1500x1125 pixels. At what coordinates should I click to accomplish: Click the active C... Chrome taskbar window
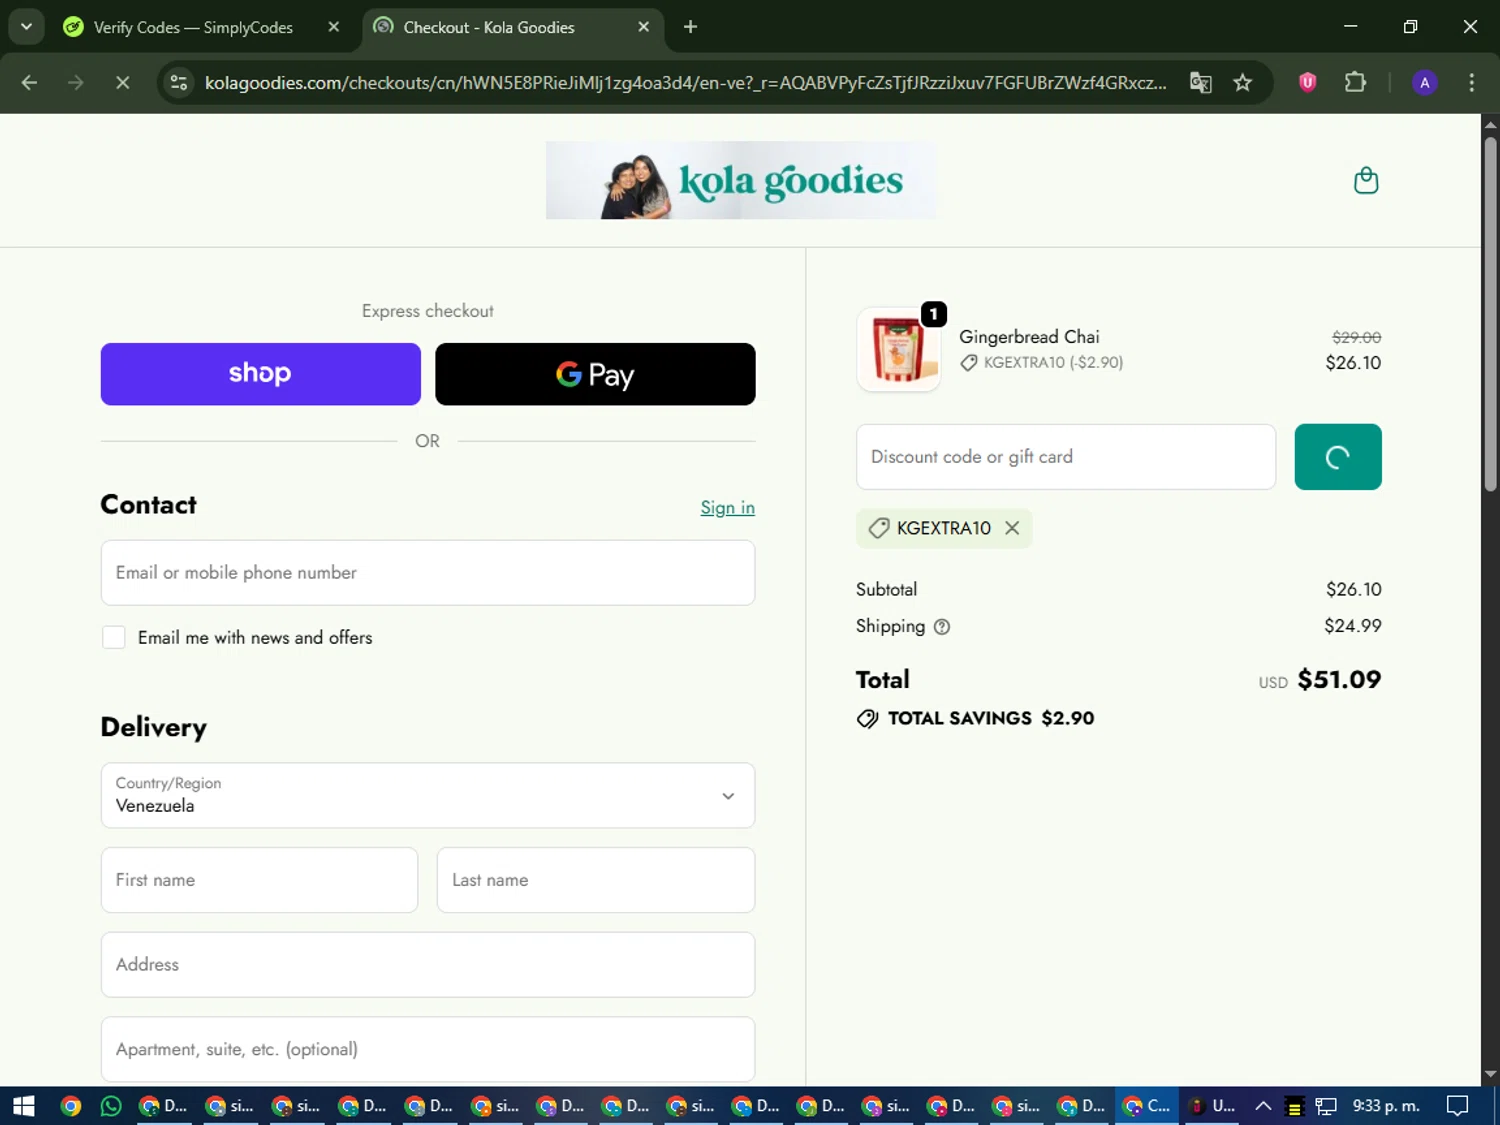point(1147,1106)
